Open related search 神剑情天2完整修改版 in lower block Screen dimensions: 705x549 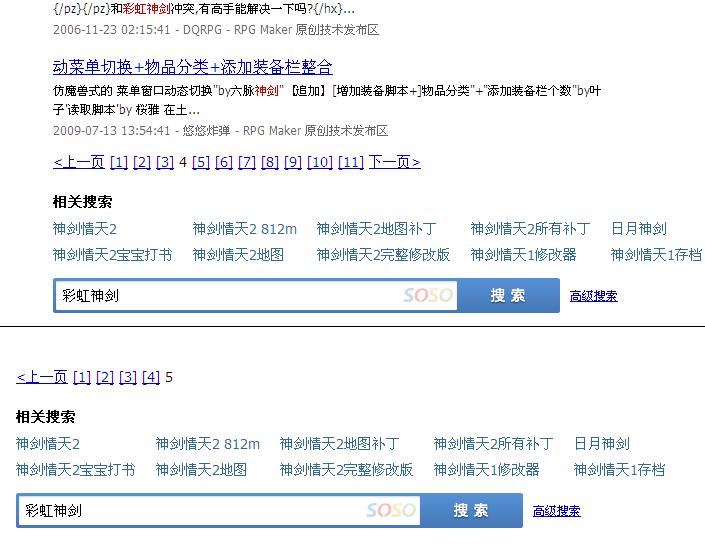(346, 470)
